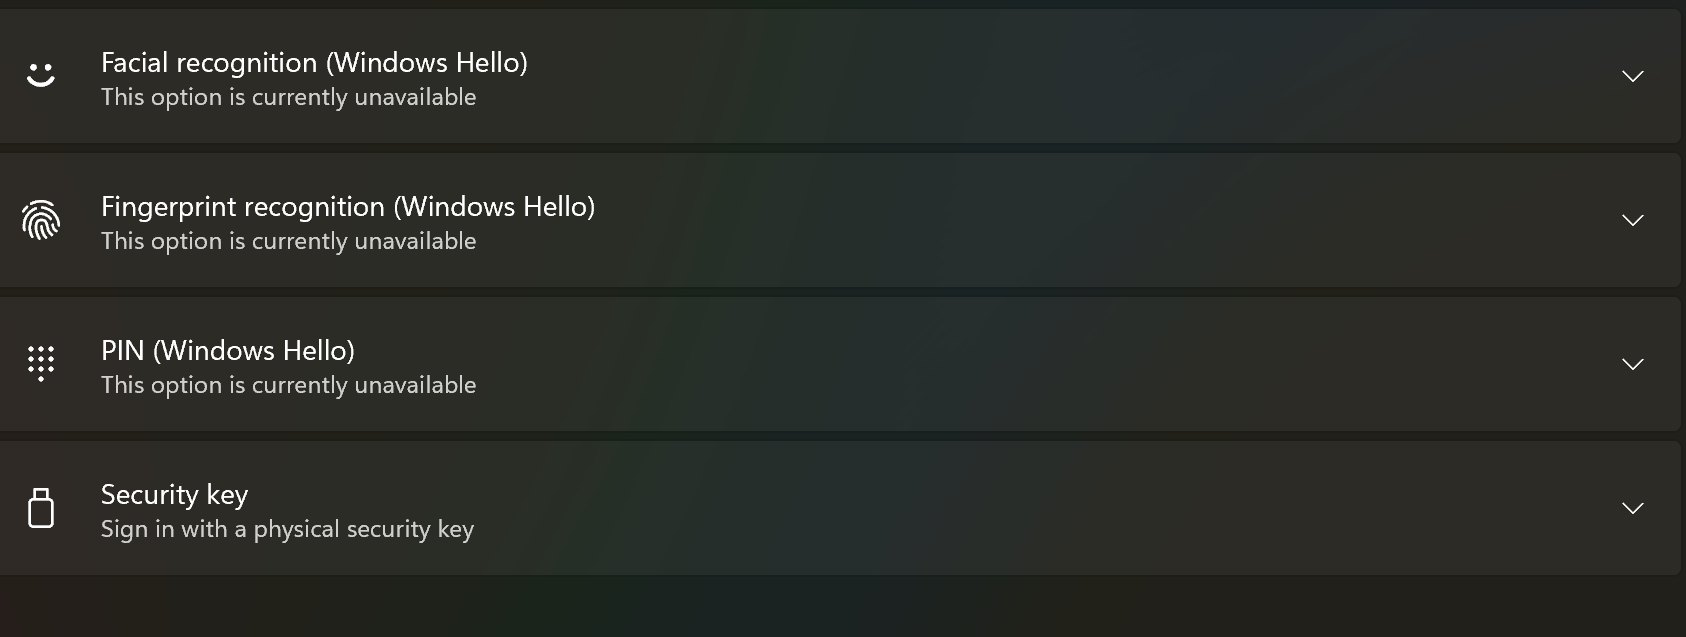The height and width of the screenshot is (637, 1686).
Task: Click the fingerprint recognition icon
Action: click(x=40, y=220)
